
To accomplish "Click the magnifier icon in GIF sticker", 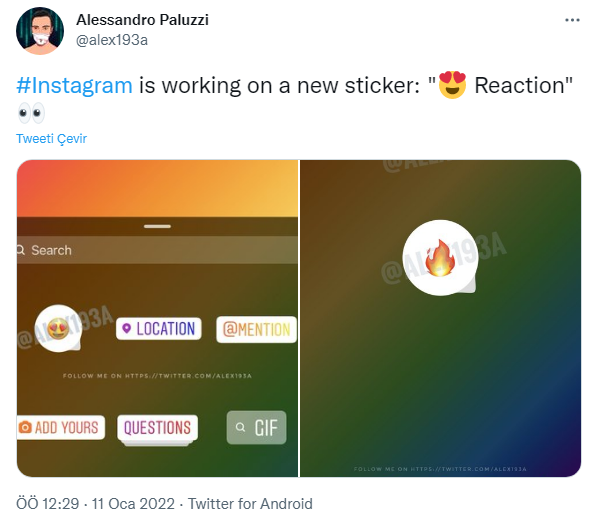I will click(240, 427).
